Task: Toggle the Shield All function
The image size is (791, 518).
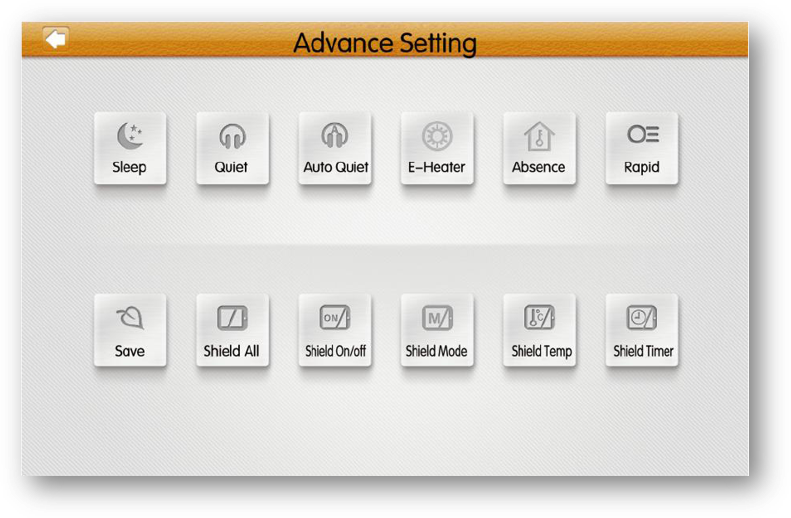Action: [x=233, y=330]
